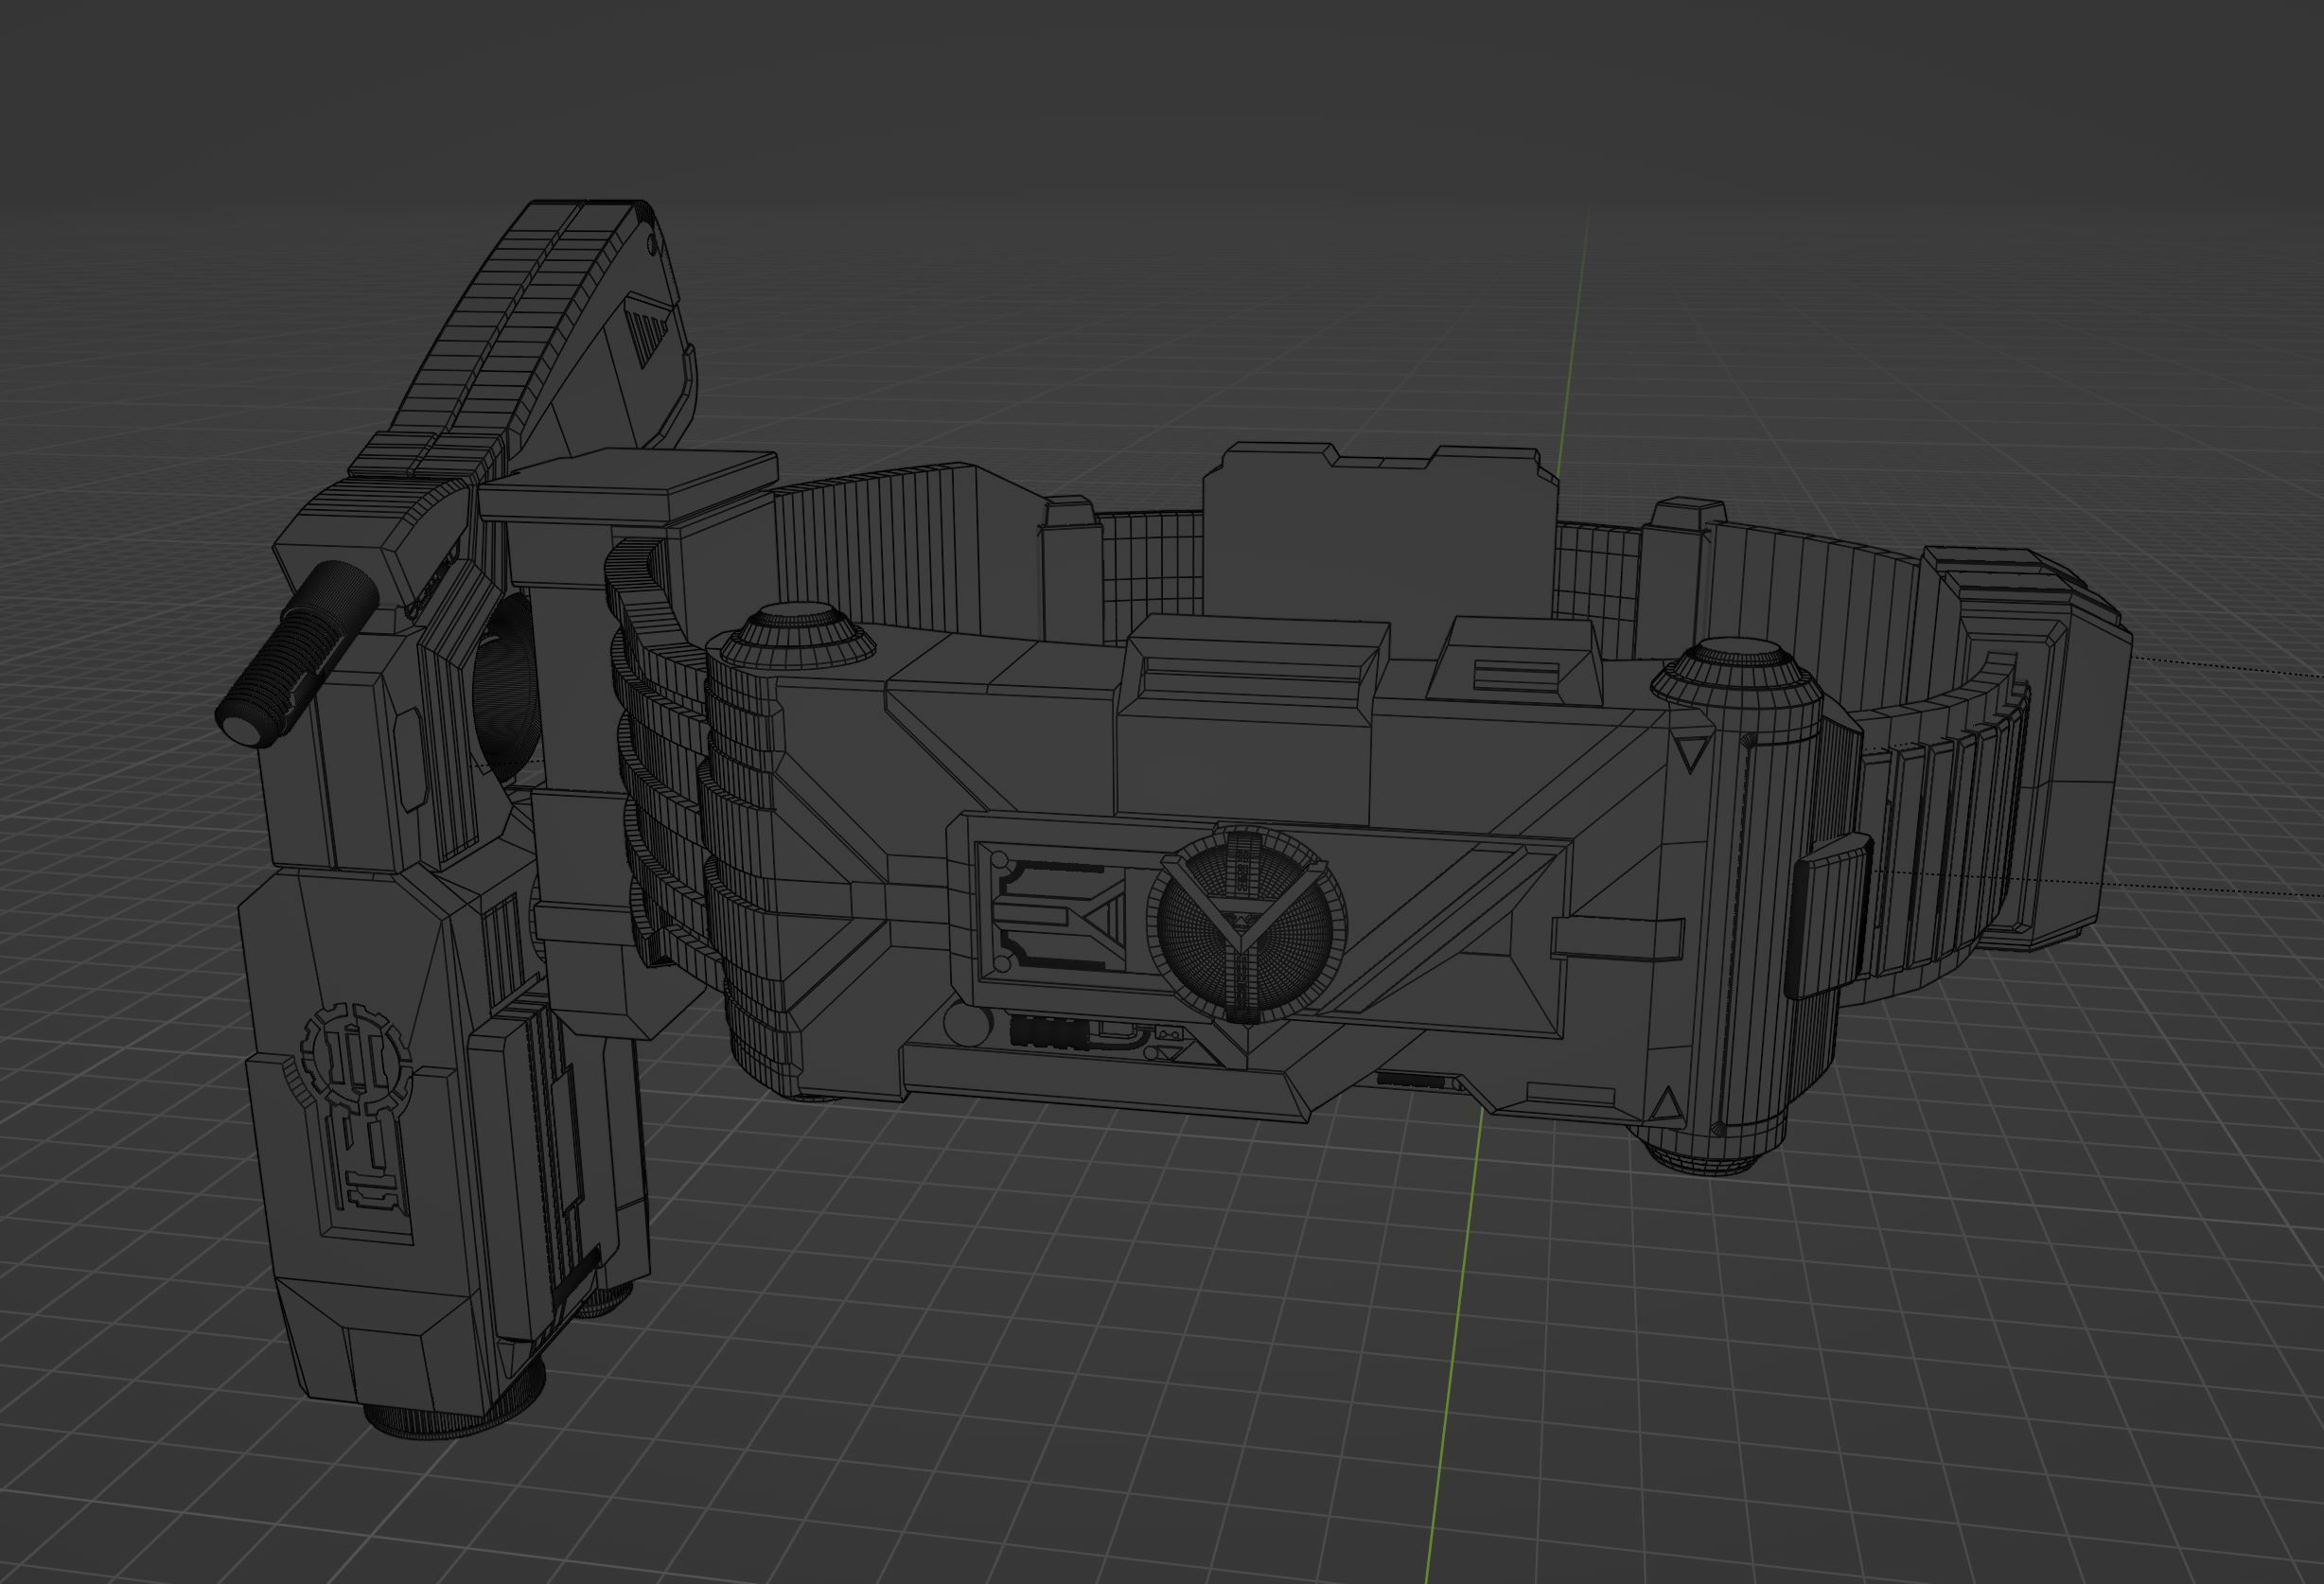
Task: Select the left domed cylinder cap on buckle
Action: click(x=797, y=635)
